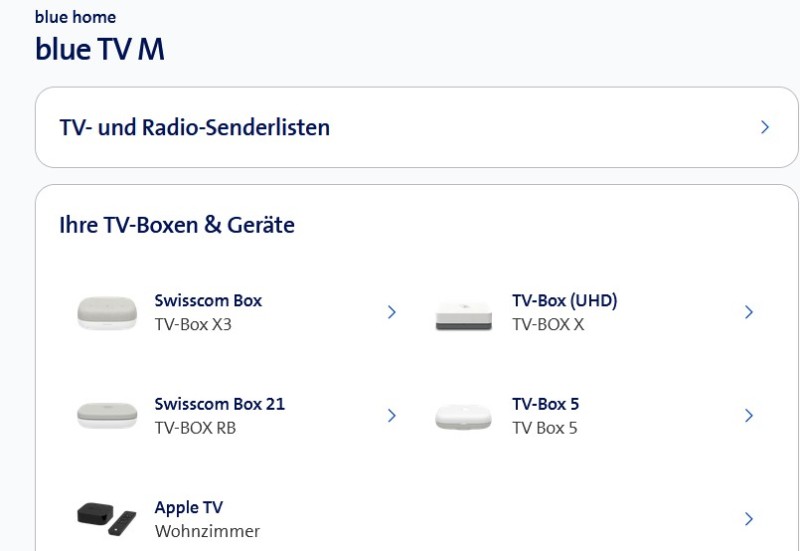This screenshot has height=551, width=800.
Task: Open Swisscom Box 21 chevron arrow
Action: pyautogui.click(x=392, y=415)
